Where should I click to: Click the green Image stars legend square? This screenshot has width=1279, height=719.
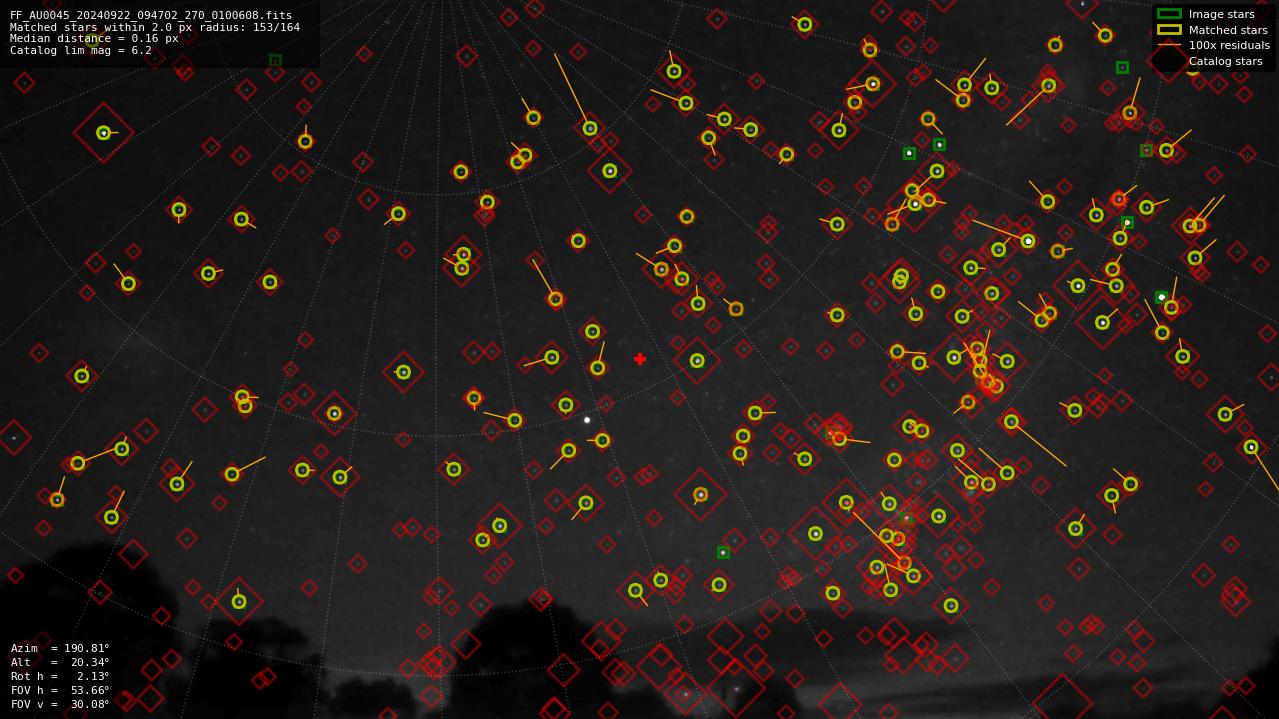(1169, 14)
